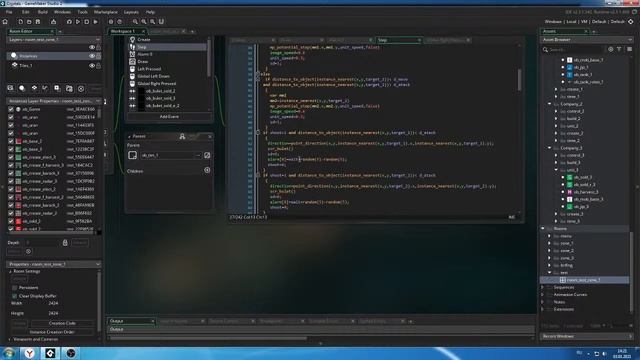The width and height of the screenshot is (640, 360).
Task: Click the Create Tile Layer icon
Action: click(x=34, y=88)
